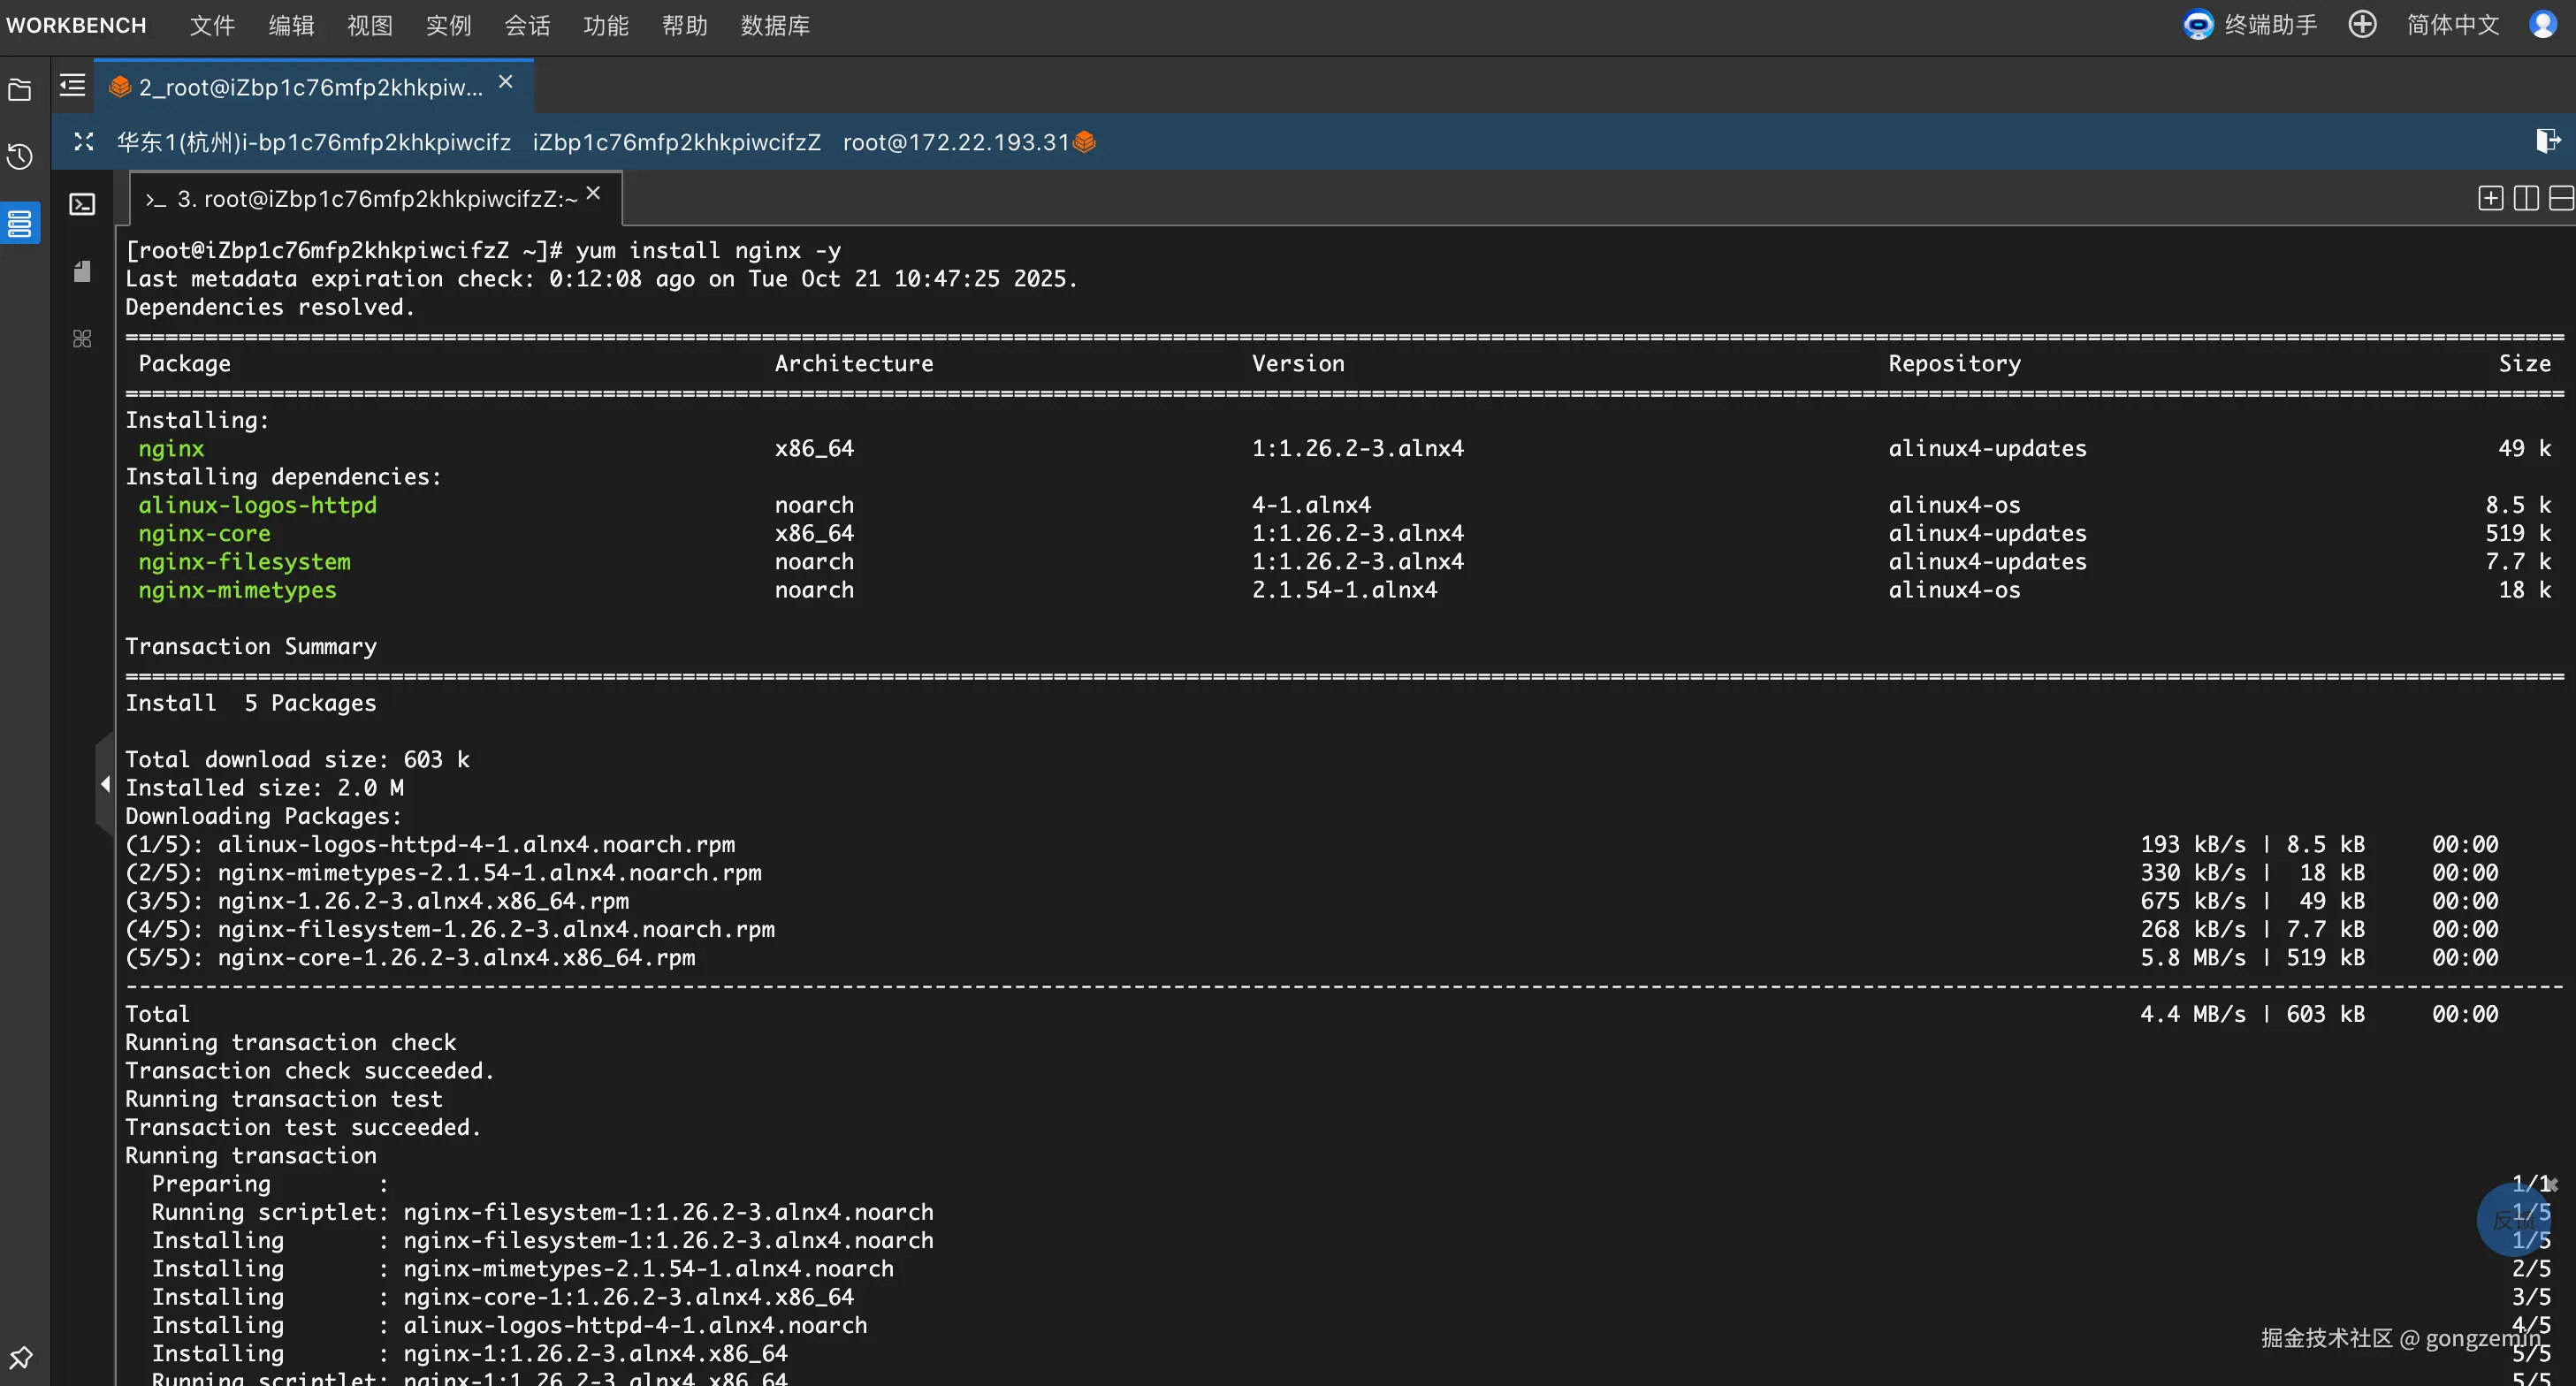Split the terminal horizontally into rows
Screen dimensions: 2576x1386
coord(2560,198)
